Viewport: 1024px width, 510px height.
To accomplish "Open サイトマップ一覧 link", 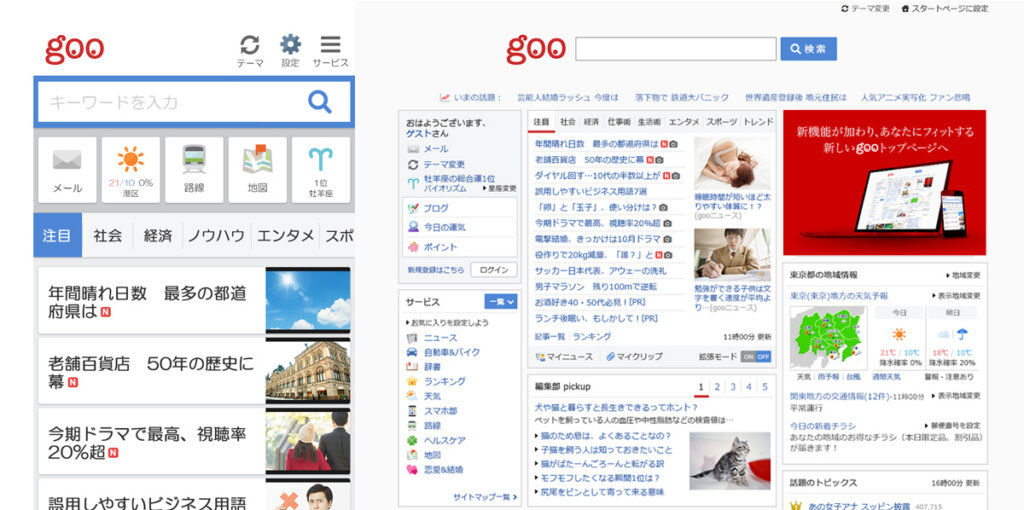I will click(x=485, y=498).
